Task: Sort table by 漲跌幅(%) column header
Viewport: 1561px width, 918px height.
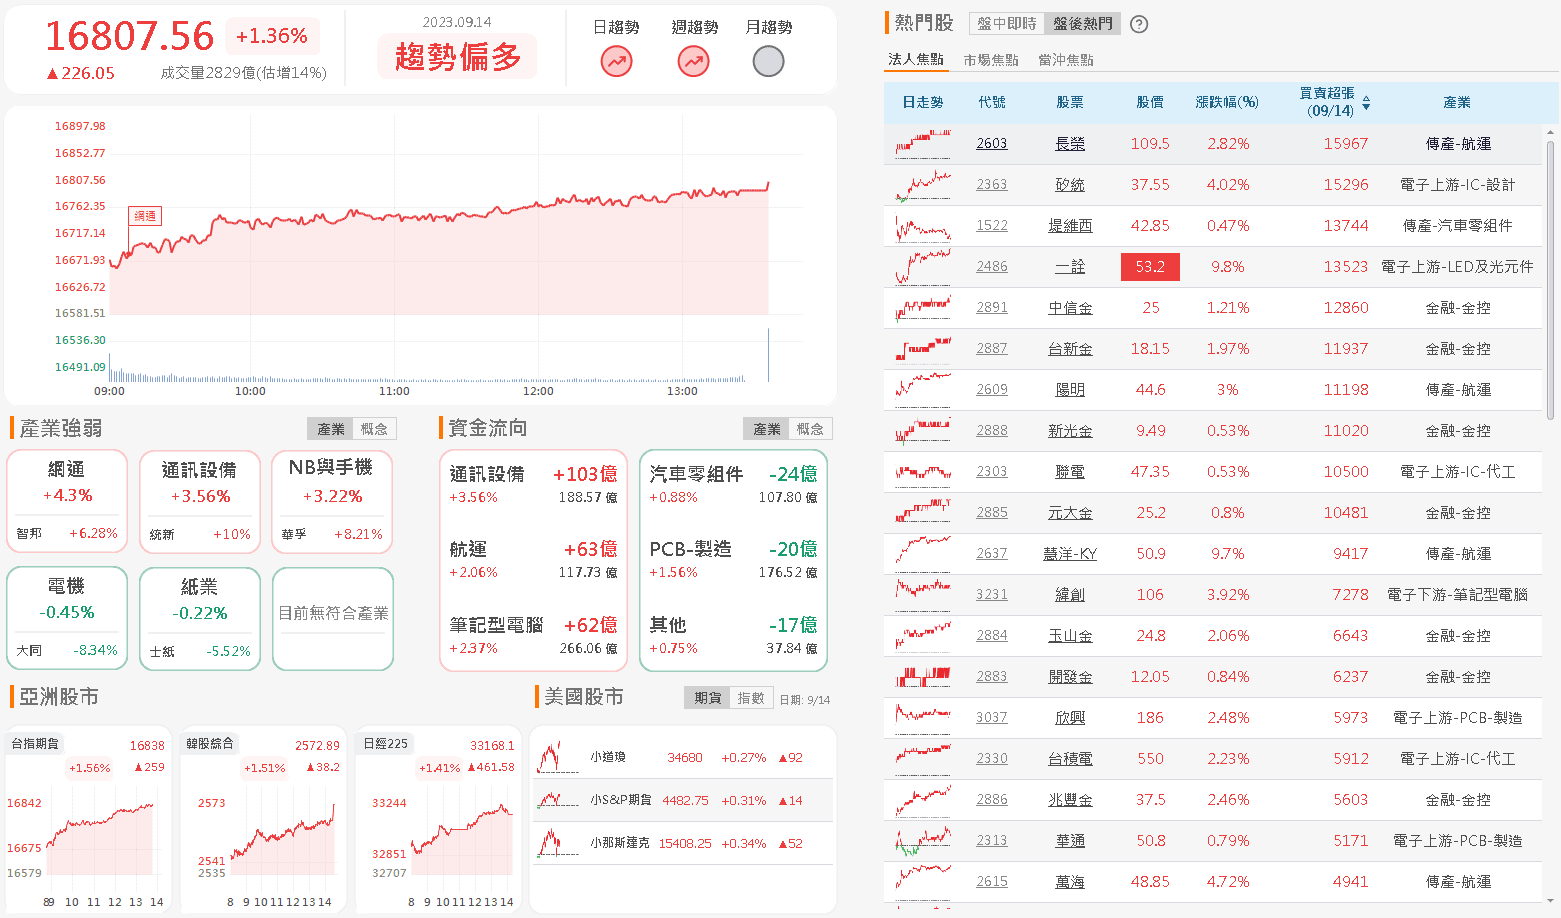Action: (1227, 102)
